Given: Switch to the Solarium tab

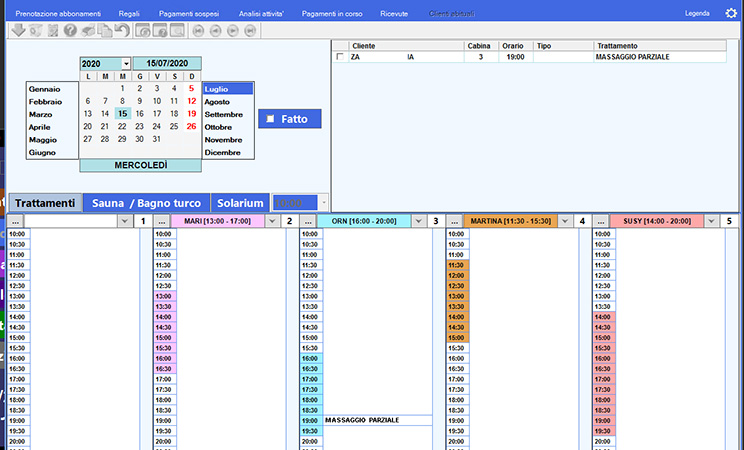Looking at the screenshot, I should [x=240, y=203].
